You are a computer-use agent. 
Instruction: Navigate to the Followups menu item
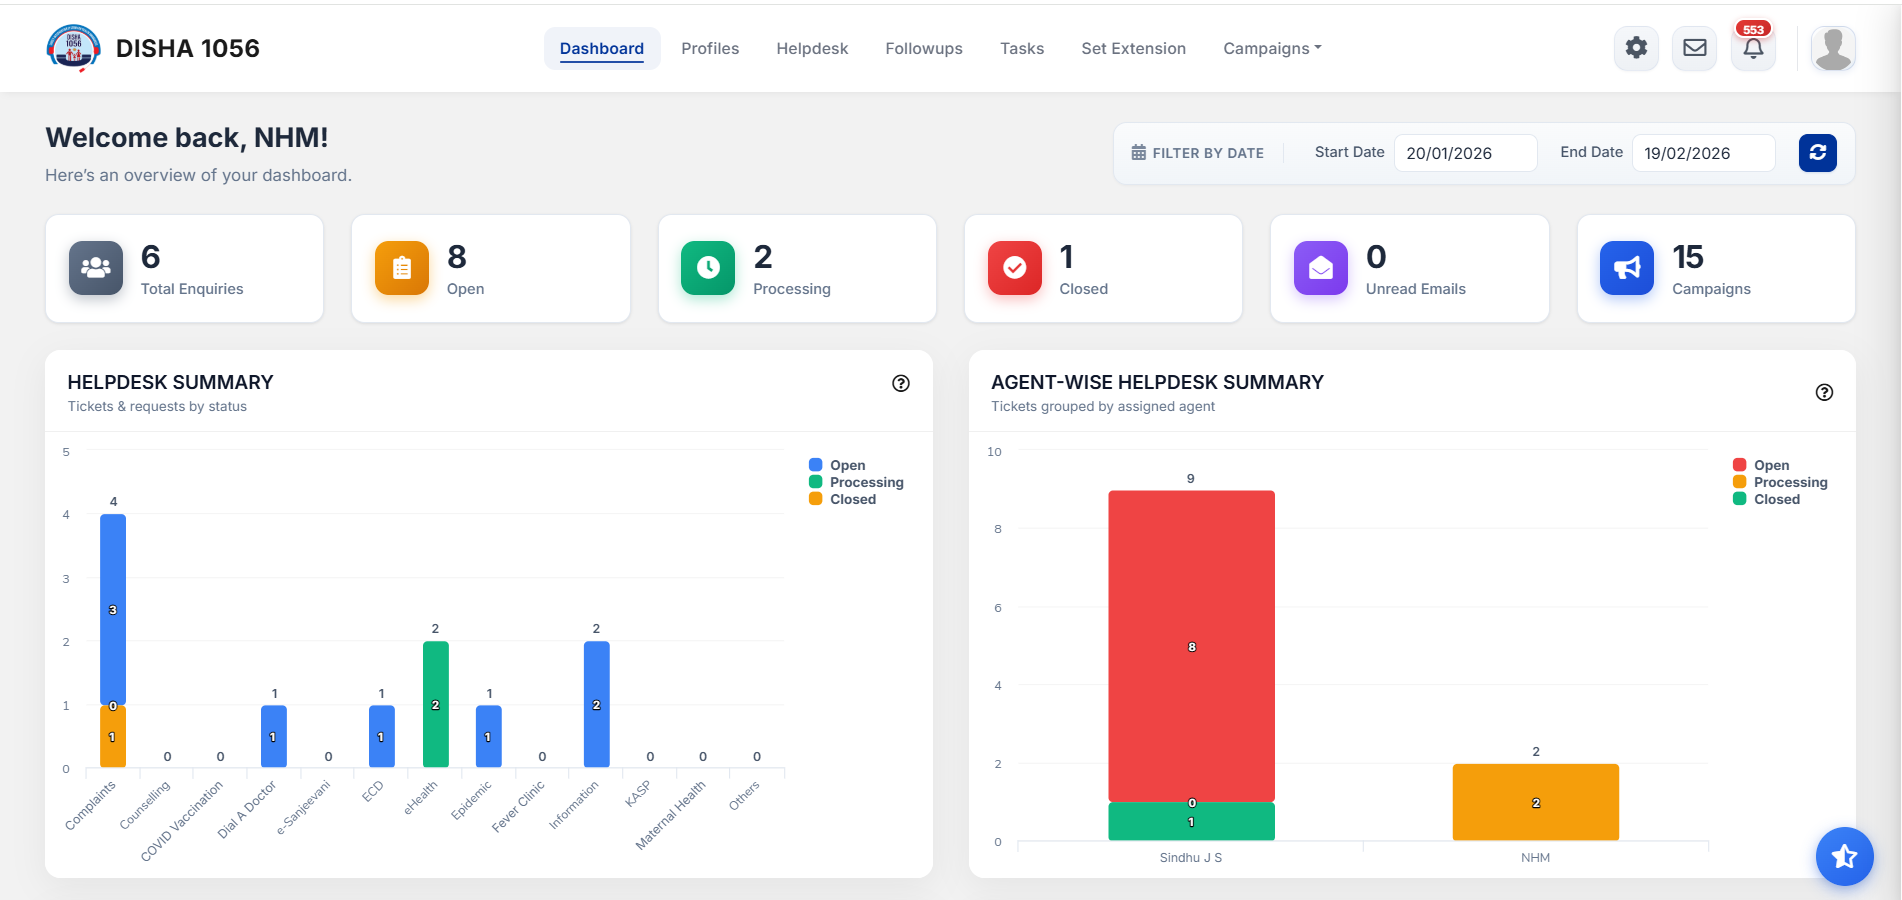[923, 48]
